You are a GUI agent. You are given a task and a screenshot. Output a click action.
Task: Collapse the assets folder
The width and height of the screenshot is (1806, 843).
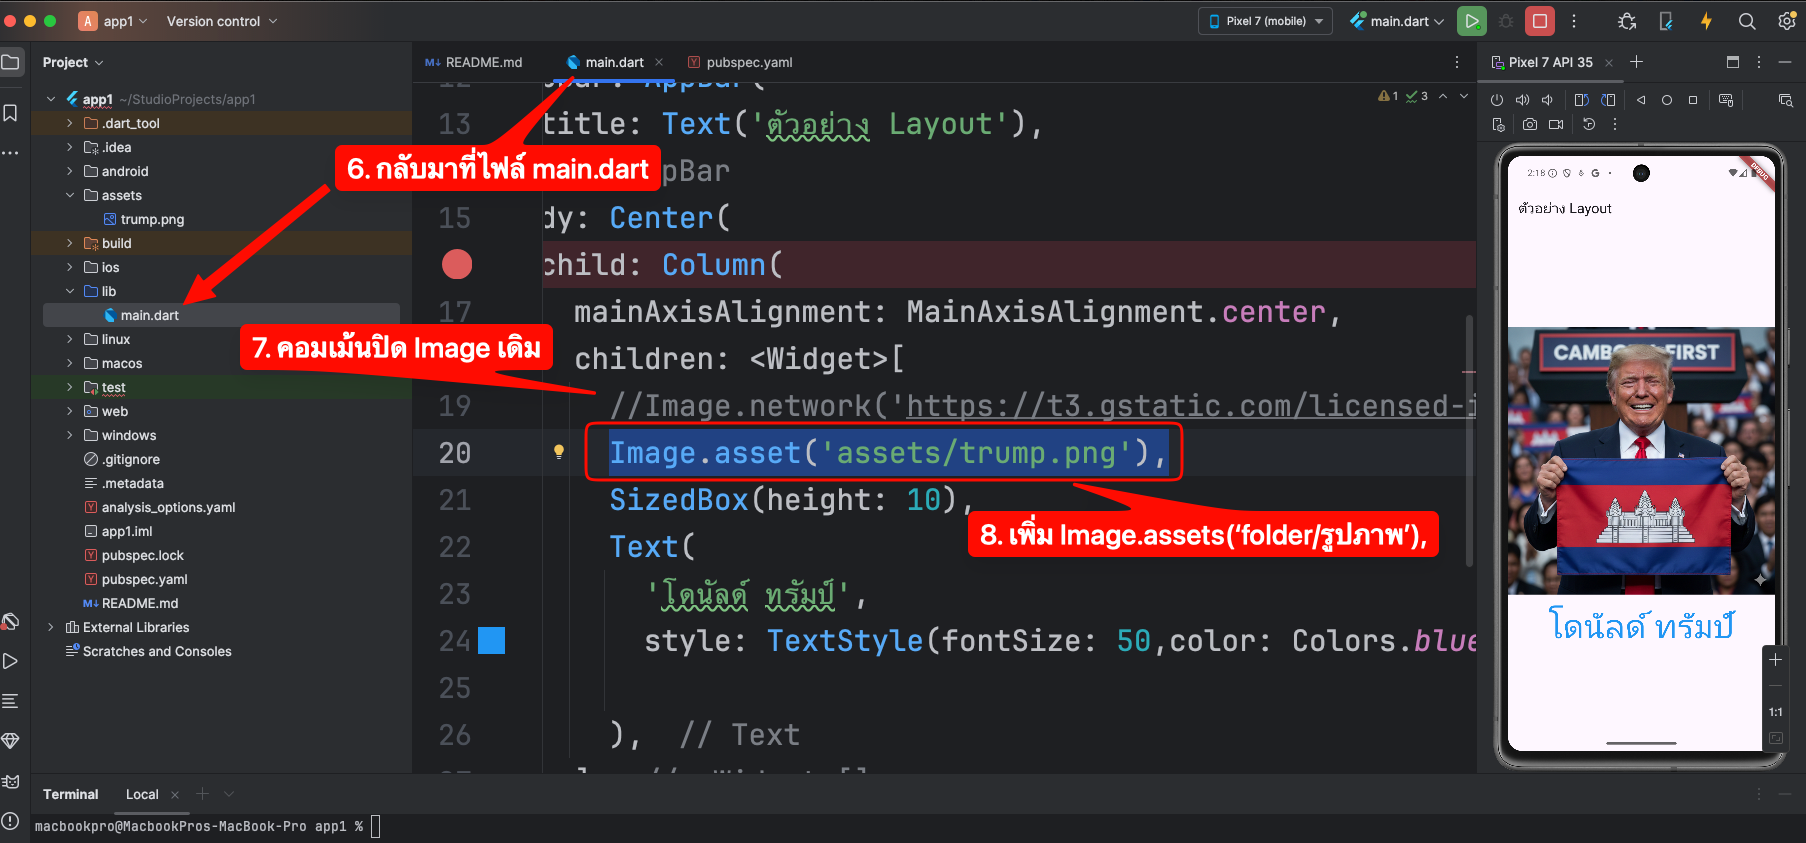[70, 196]
